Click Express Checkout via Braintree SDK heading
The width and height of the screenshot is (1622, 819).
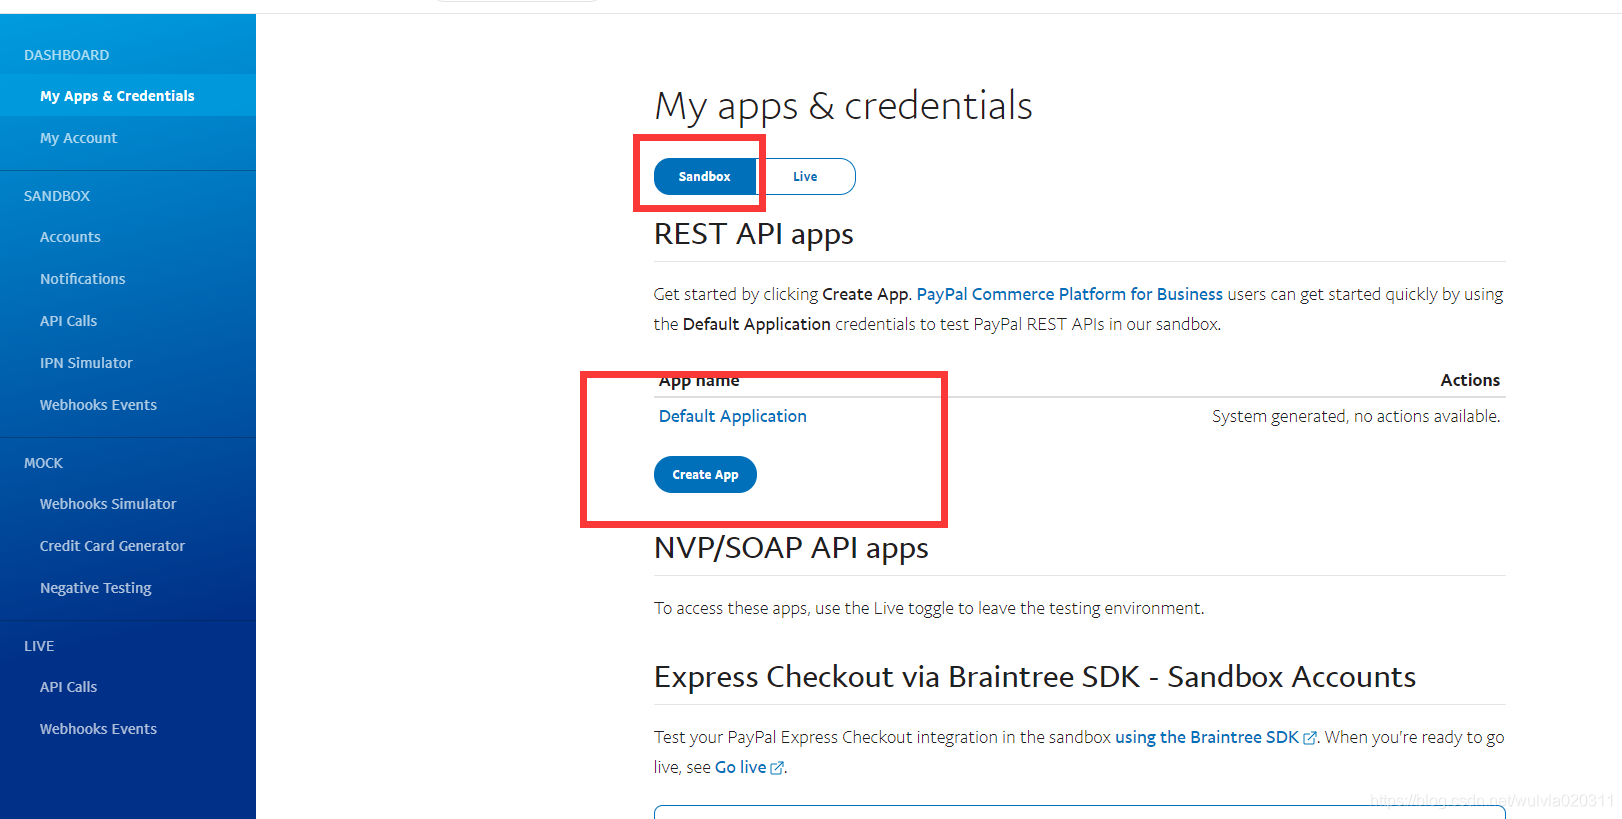tap(1035, 677)
